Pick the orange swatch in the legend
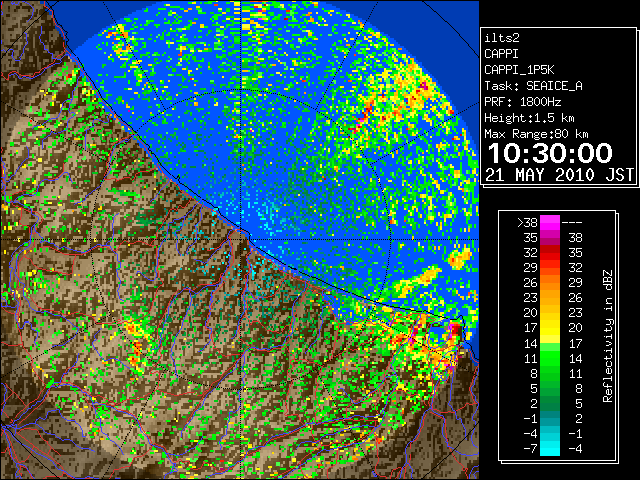 (550, 283)
